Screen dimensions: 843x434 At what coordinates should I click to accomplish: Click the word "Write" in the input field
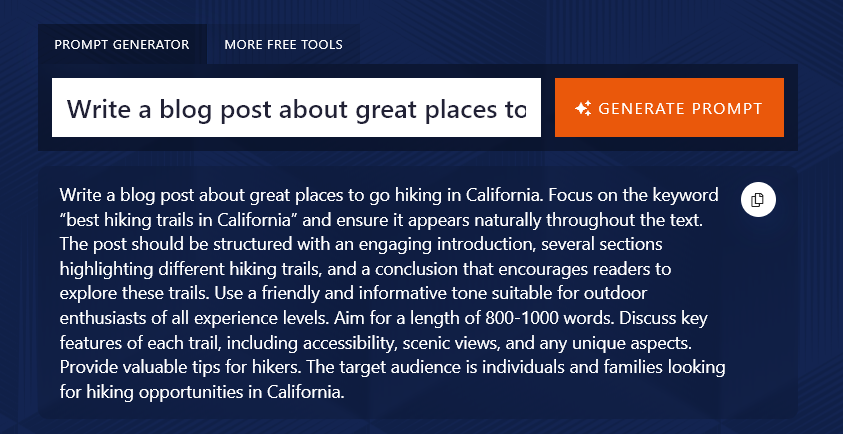pyautogui.click(x=99, y=108)
